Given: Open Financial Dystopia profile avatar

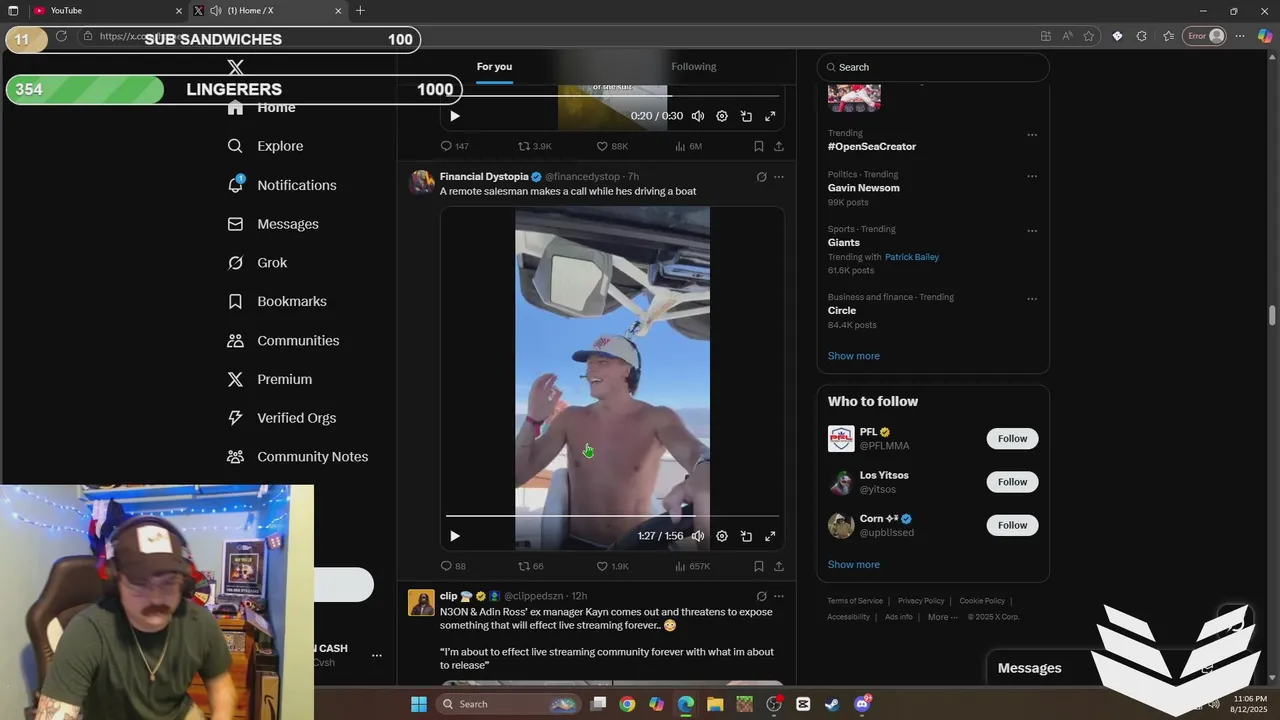Looking at the screenshot, I should [422, 182].
